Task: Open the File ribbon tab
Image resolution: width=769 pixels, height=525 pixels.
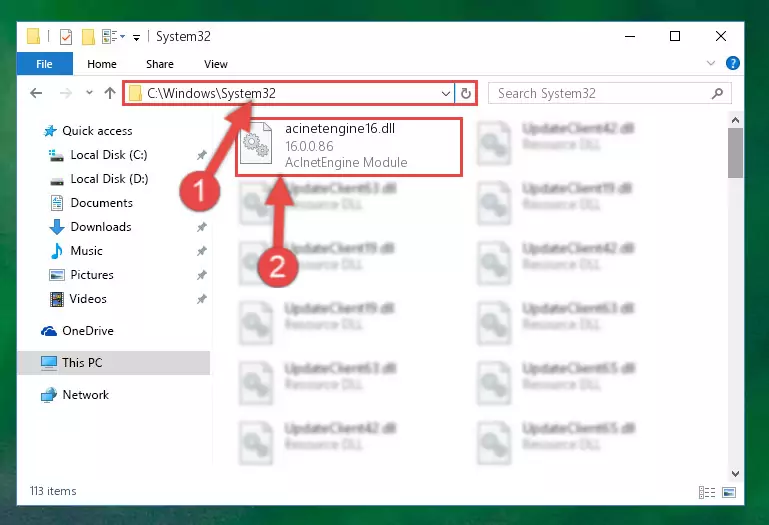Action: pyautogui.click(x=45, y=64)
